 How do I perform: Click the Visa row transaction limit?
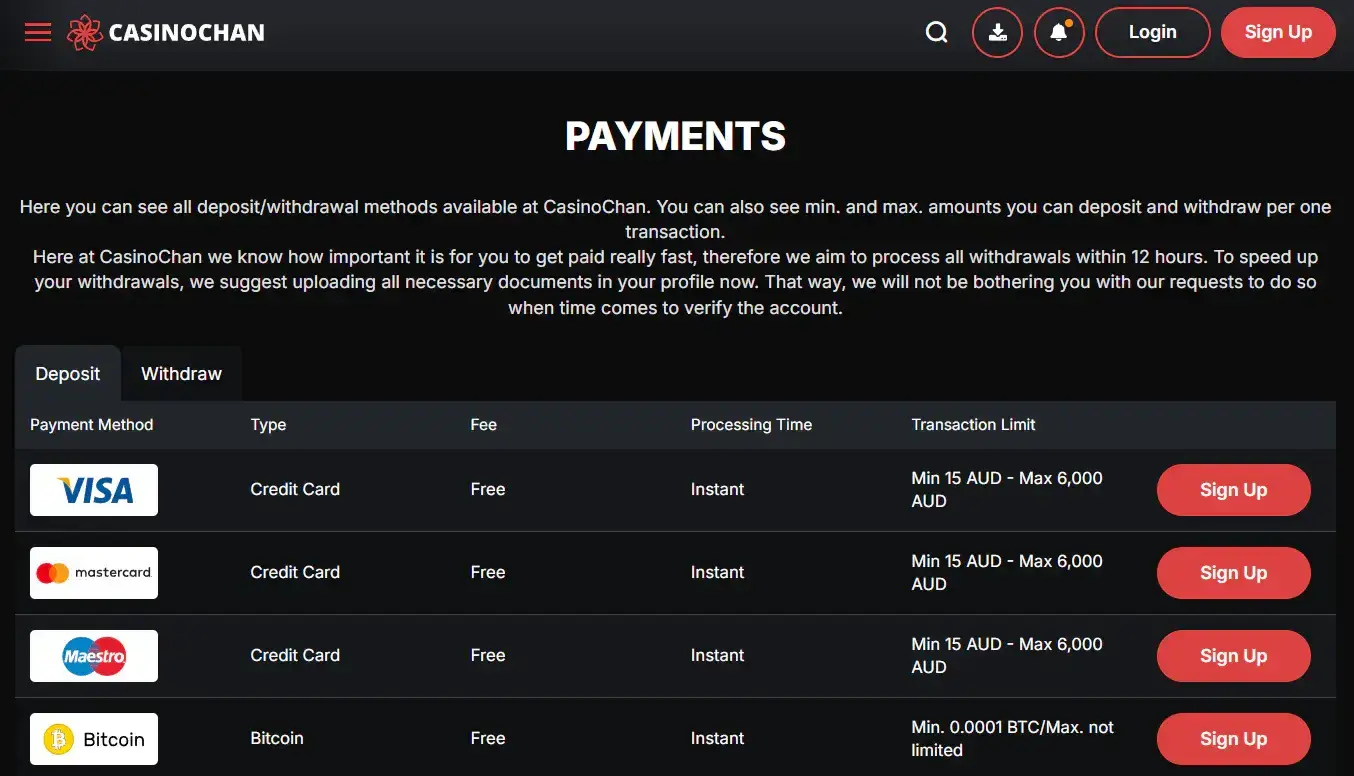click(1007, 490)
